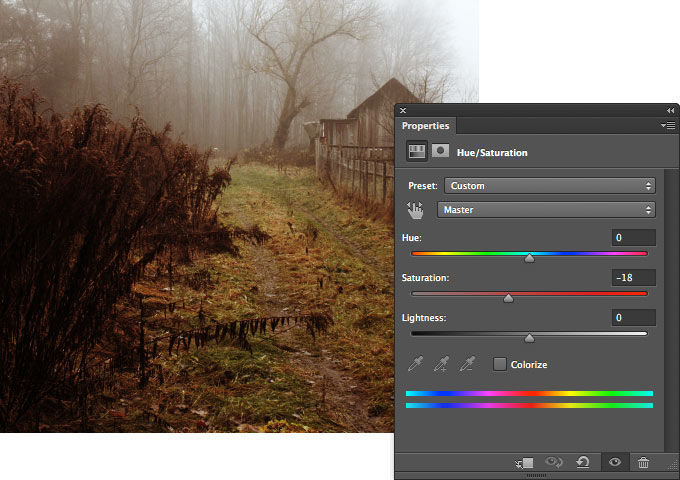Open the Master channel dropdown
Viewport: 680px width, 480px height.
[x=546, y=210]
